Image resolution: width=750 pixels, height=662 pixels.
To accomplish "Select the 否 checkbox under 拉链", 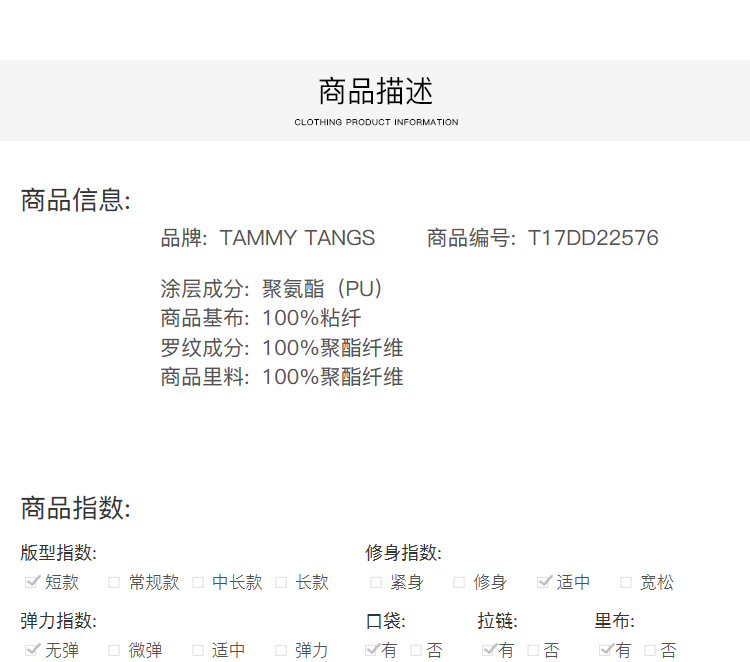I will click(533, 650).
